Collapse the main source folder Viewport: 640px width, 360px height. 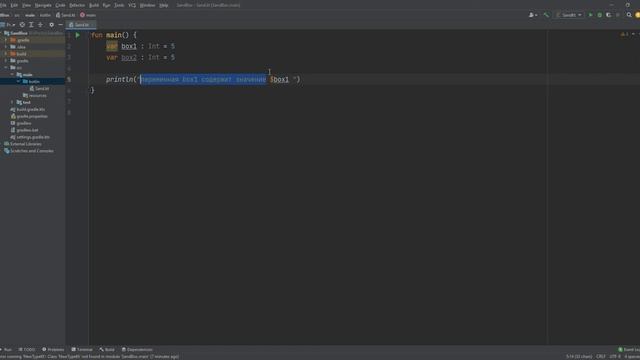[12, 75]
